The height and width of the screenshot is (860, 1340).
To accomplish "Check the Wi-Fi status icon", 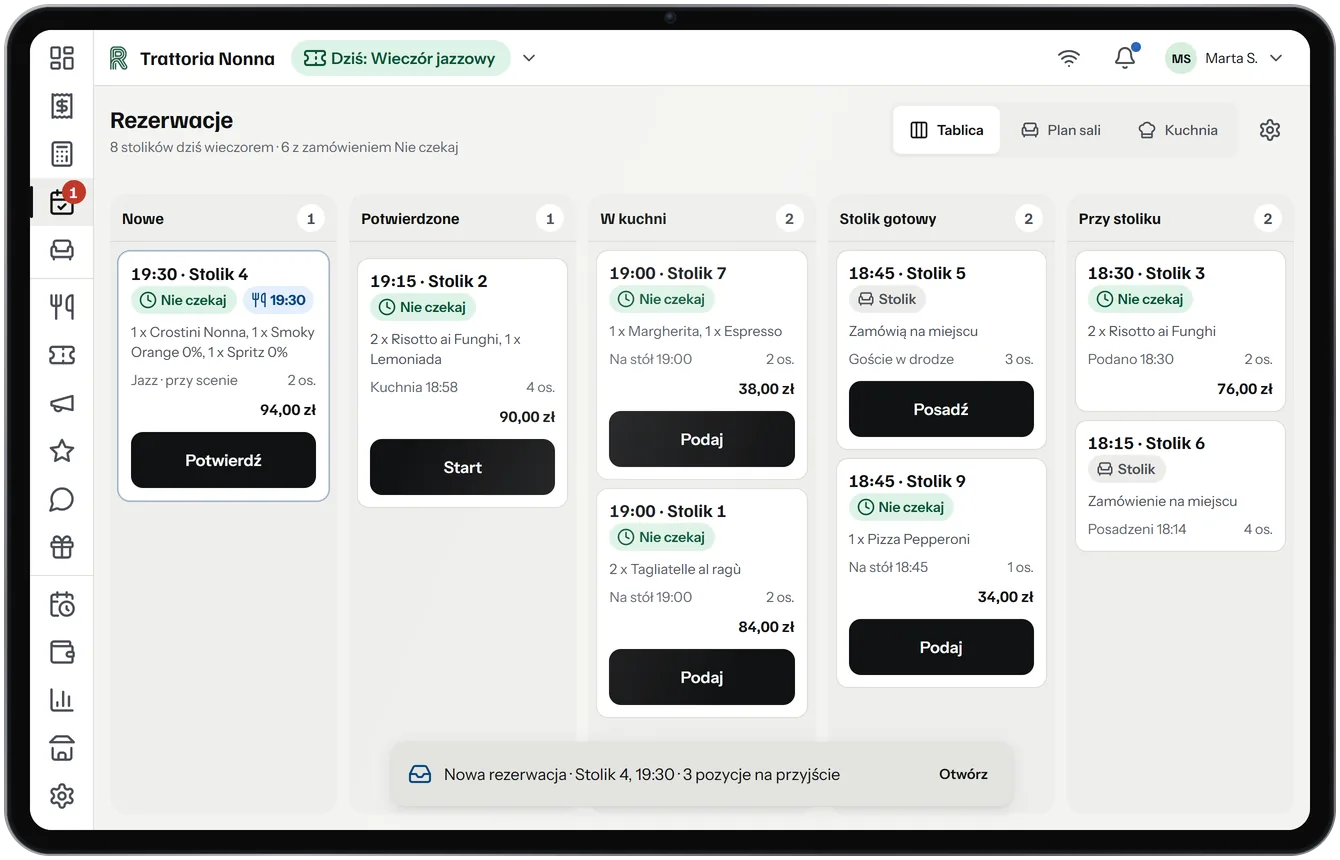I will [x=1069, y=58].
